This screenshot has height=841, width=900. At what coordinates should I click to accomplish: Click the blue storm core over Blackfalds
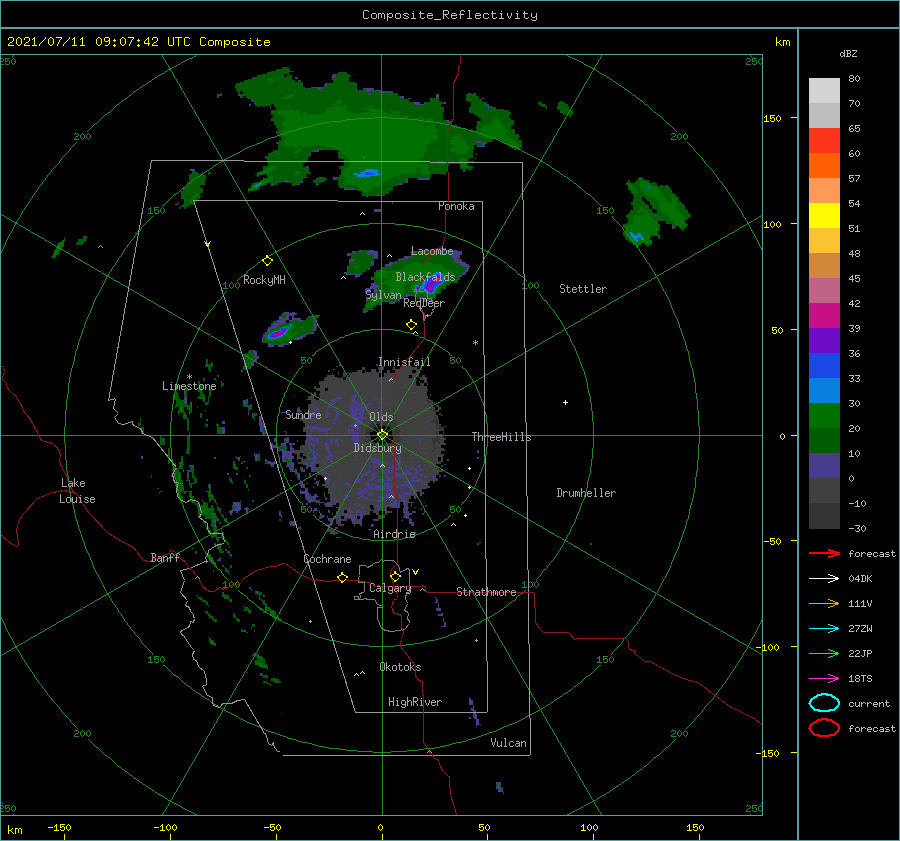[x=429, y=283]
